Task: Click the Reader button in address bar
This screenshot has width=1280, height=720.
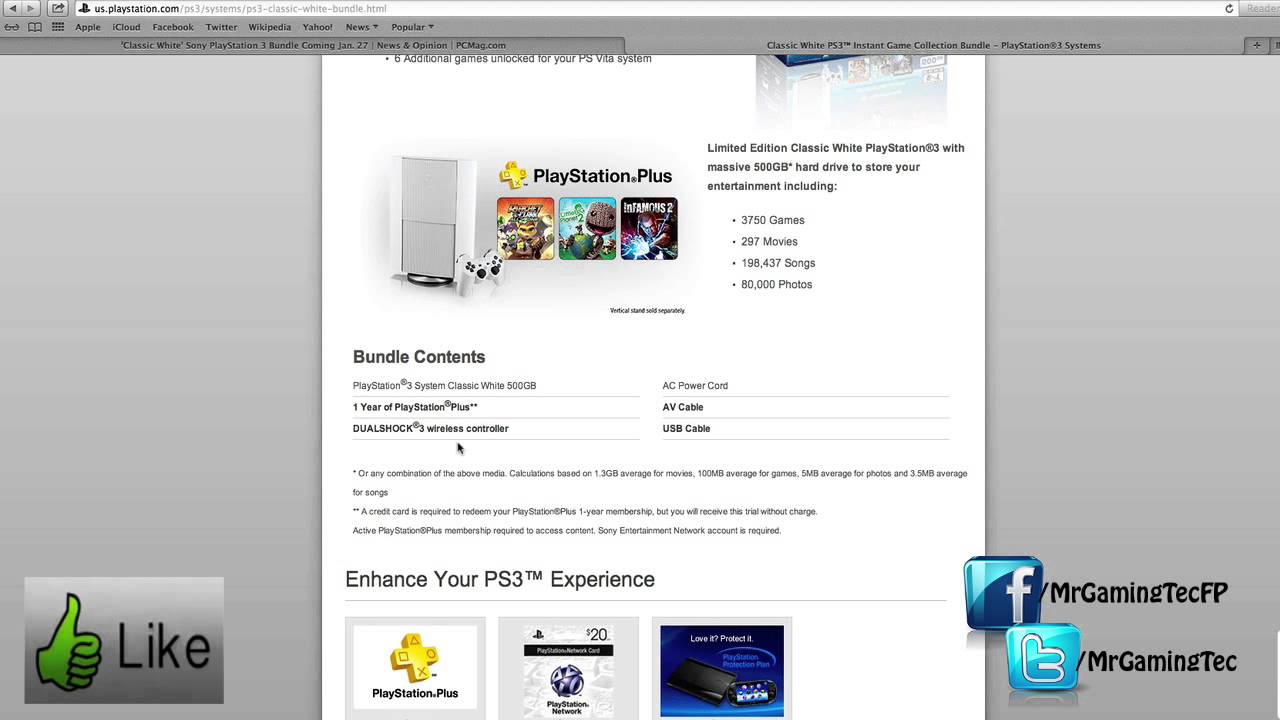Action: (x=1262, y=8)
